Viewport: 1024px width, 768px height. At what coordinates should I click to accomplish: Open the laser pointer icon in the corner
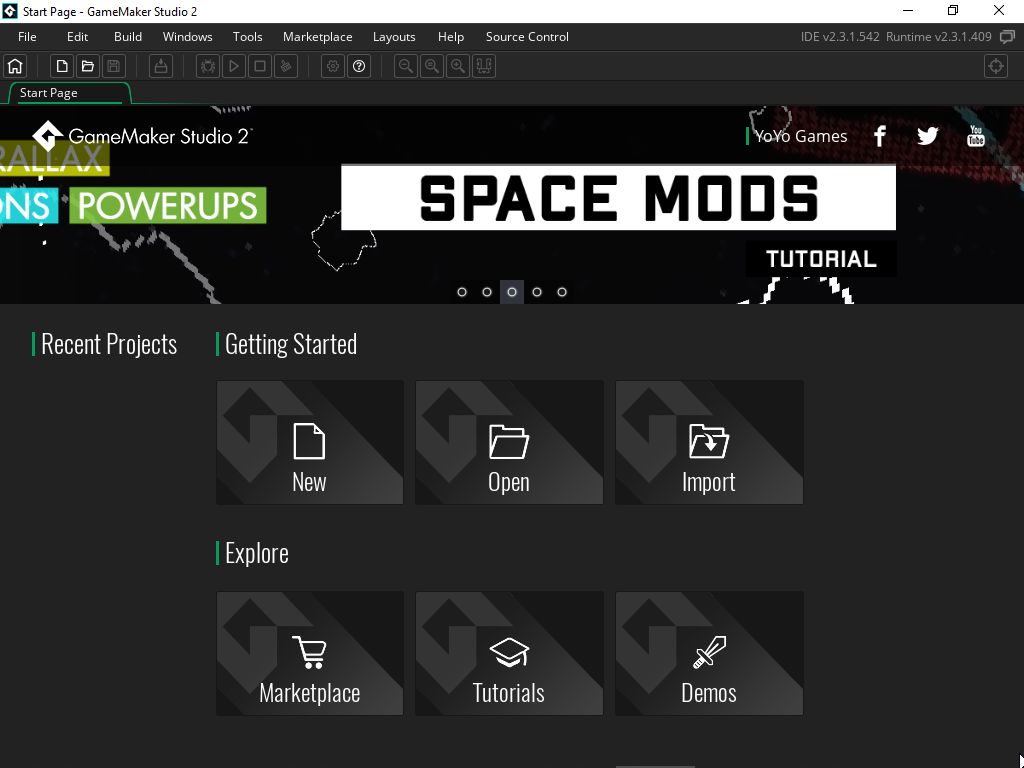pos(995,66)
